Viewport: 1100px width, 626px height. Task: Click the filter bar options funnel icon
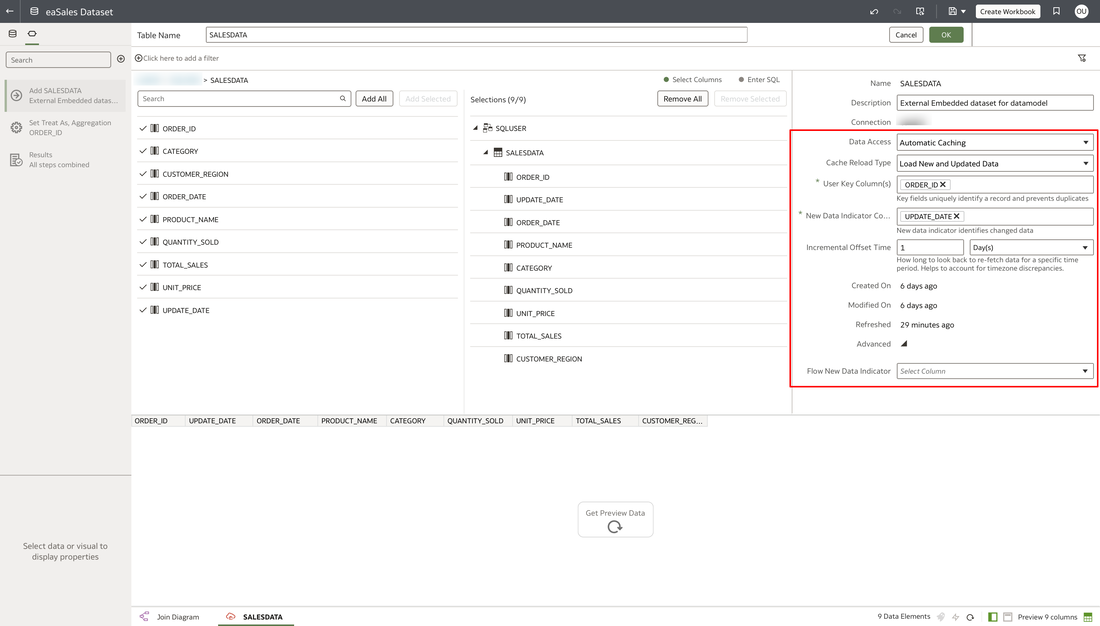[x=1082, y=58]
